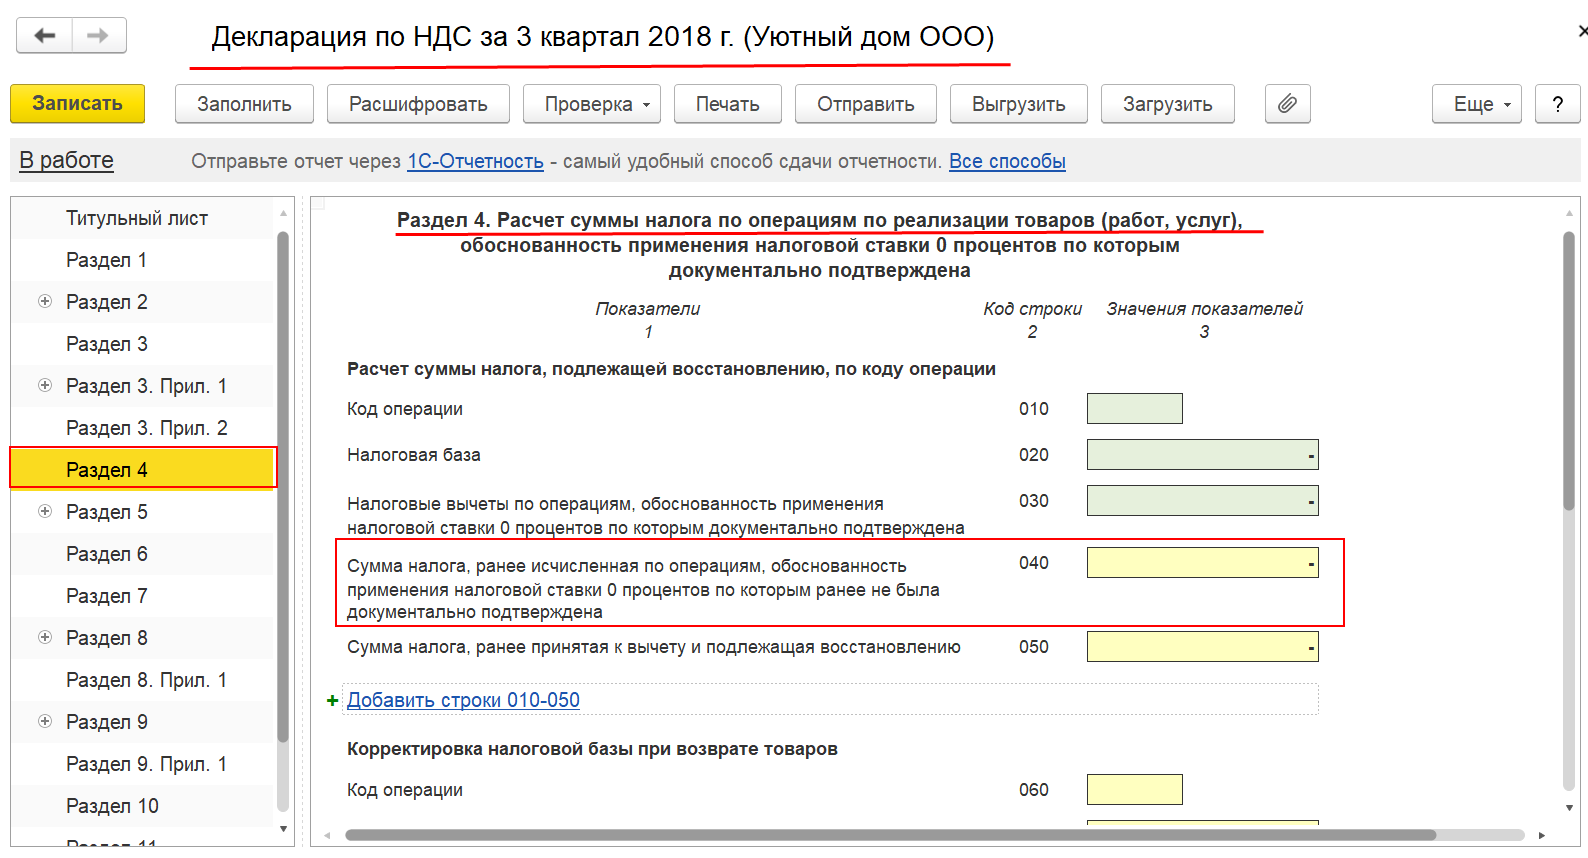Click the Заполнить button
Viewport: 1588px width, 858px height.
(244, 104)
